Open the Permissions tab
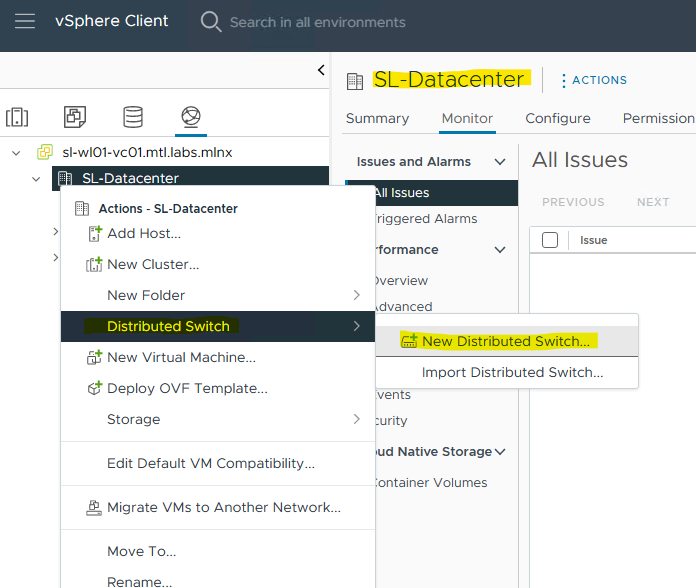The image size is (696, 588). point(659,118)
